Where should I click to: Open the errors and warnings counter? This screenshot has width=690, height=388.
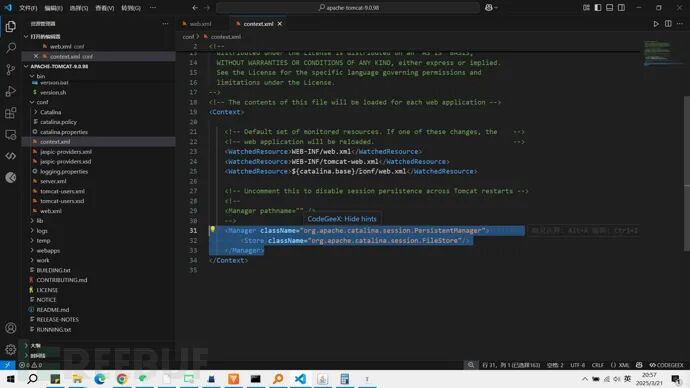coord(30,365)
